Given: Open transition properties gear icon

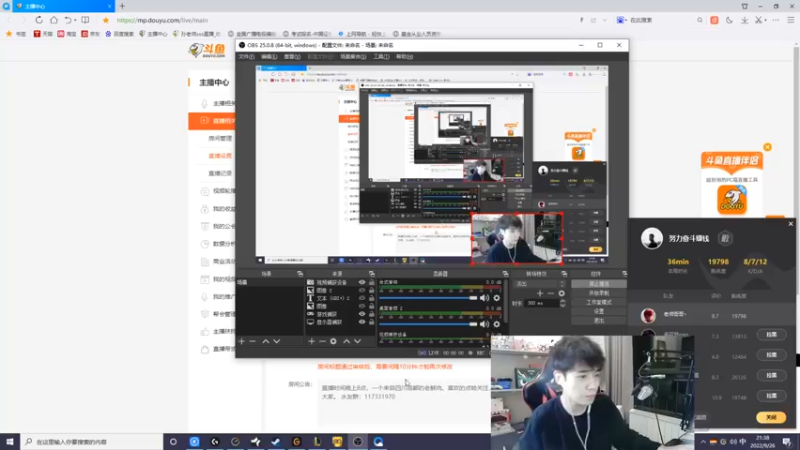Looking at the screenshot, I should click(561, 293).
